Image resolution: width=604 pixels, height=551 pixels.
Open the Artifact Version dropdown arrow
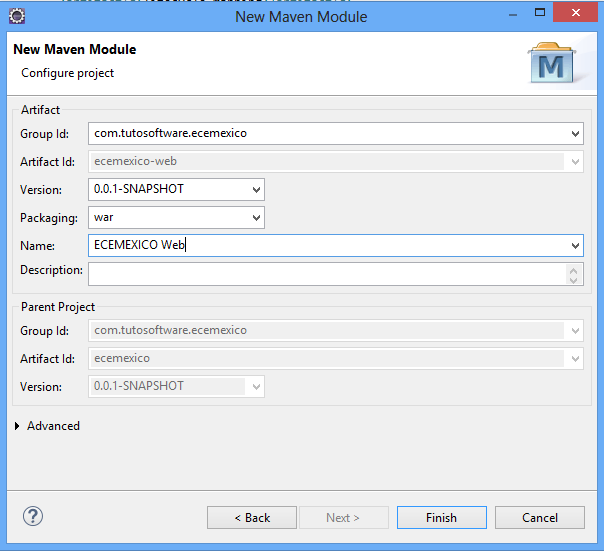(256, 190)
